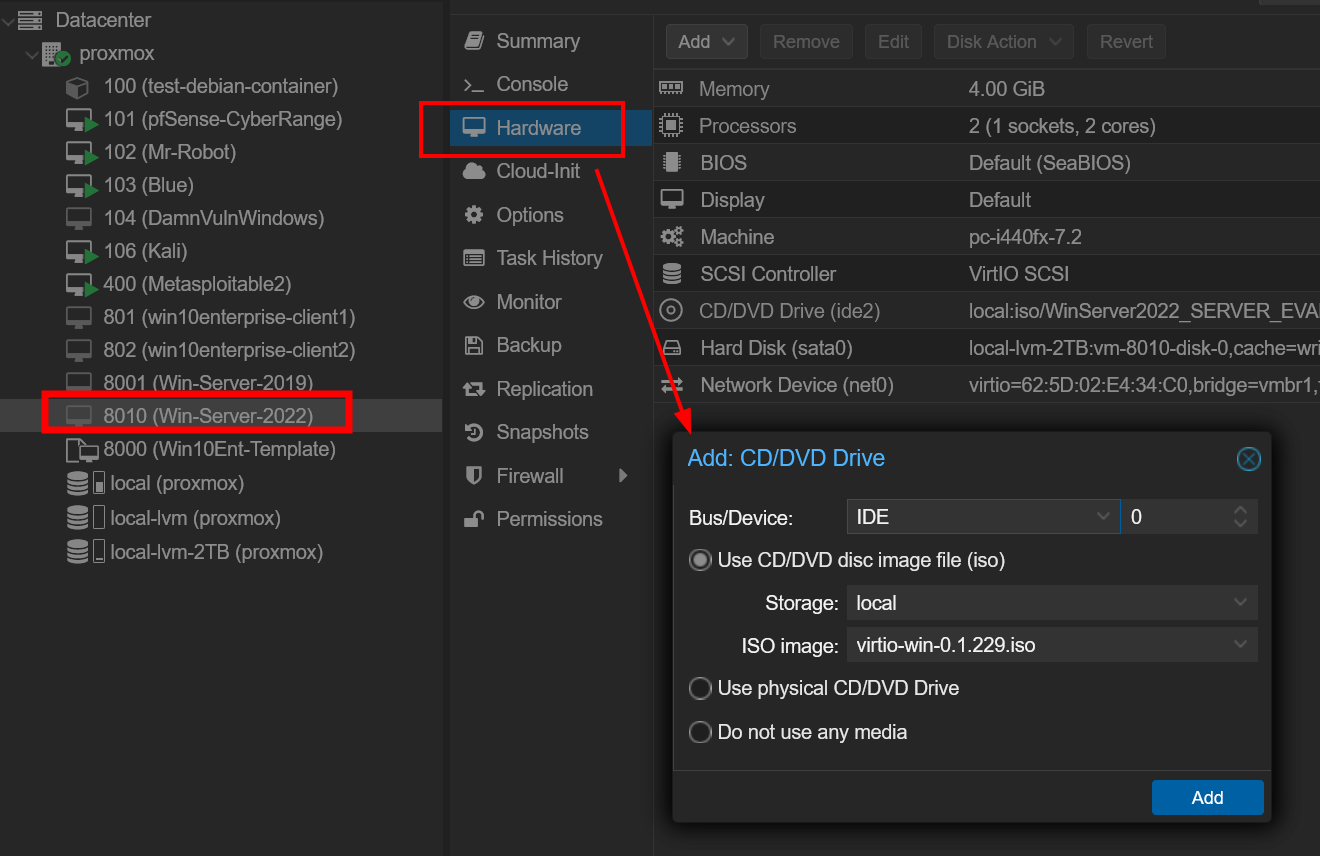Click the Monitor eye icon
The height and width of the screenshot is (856, 1320).
475,302
